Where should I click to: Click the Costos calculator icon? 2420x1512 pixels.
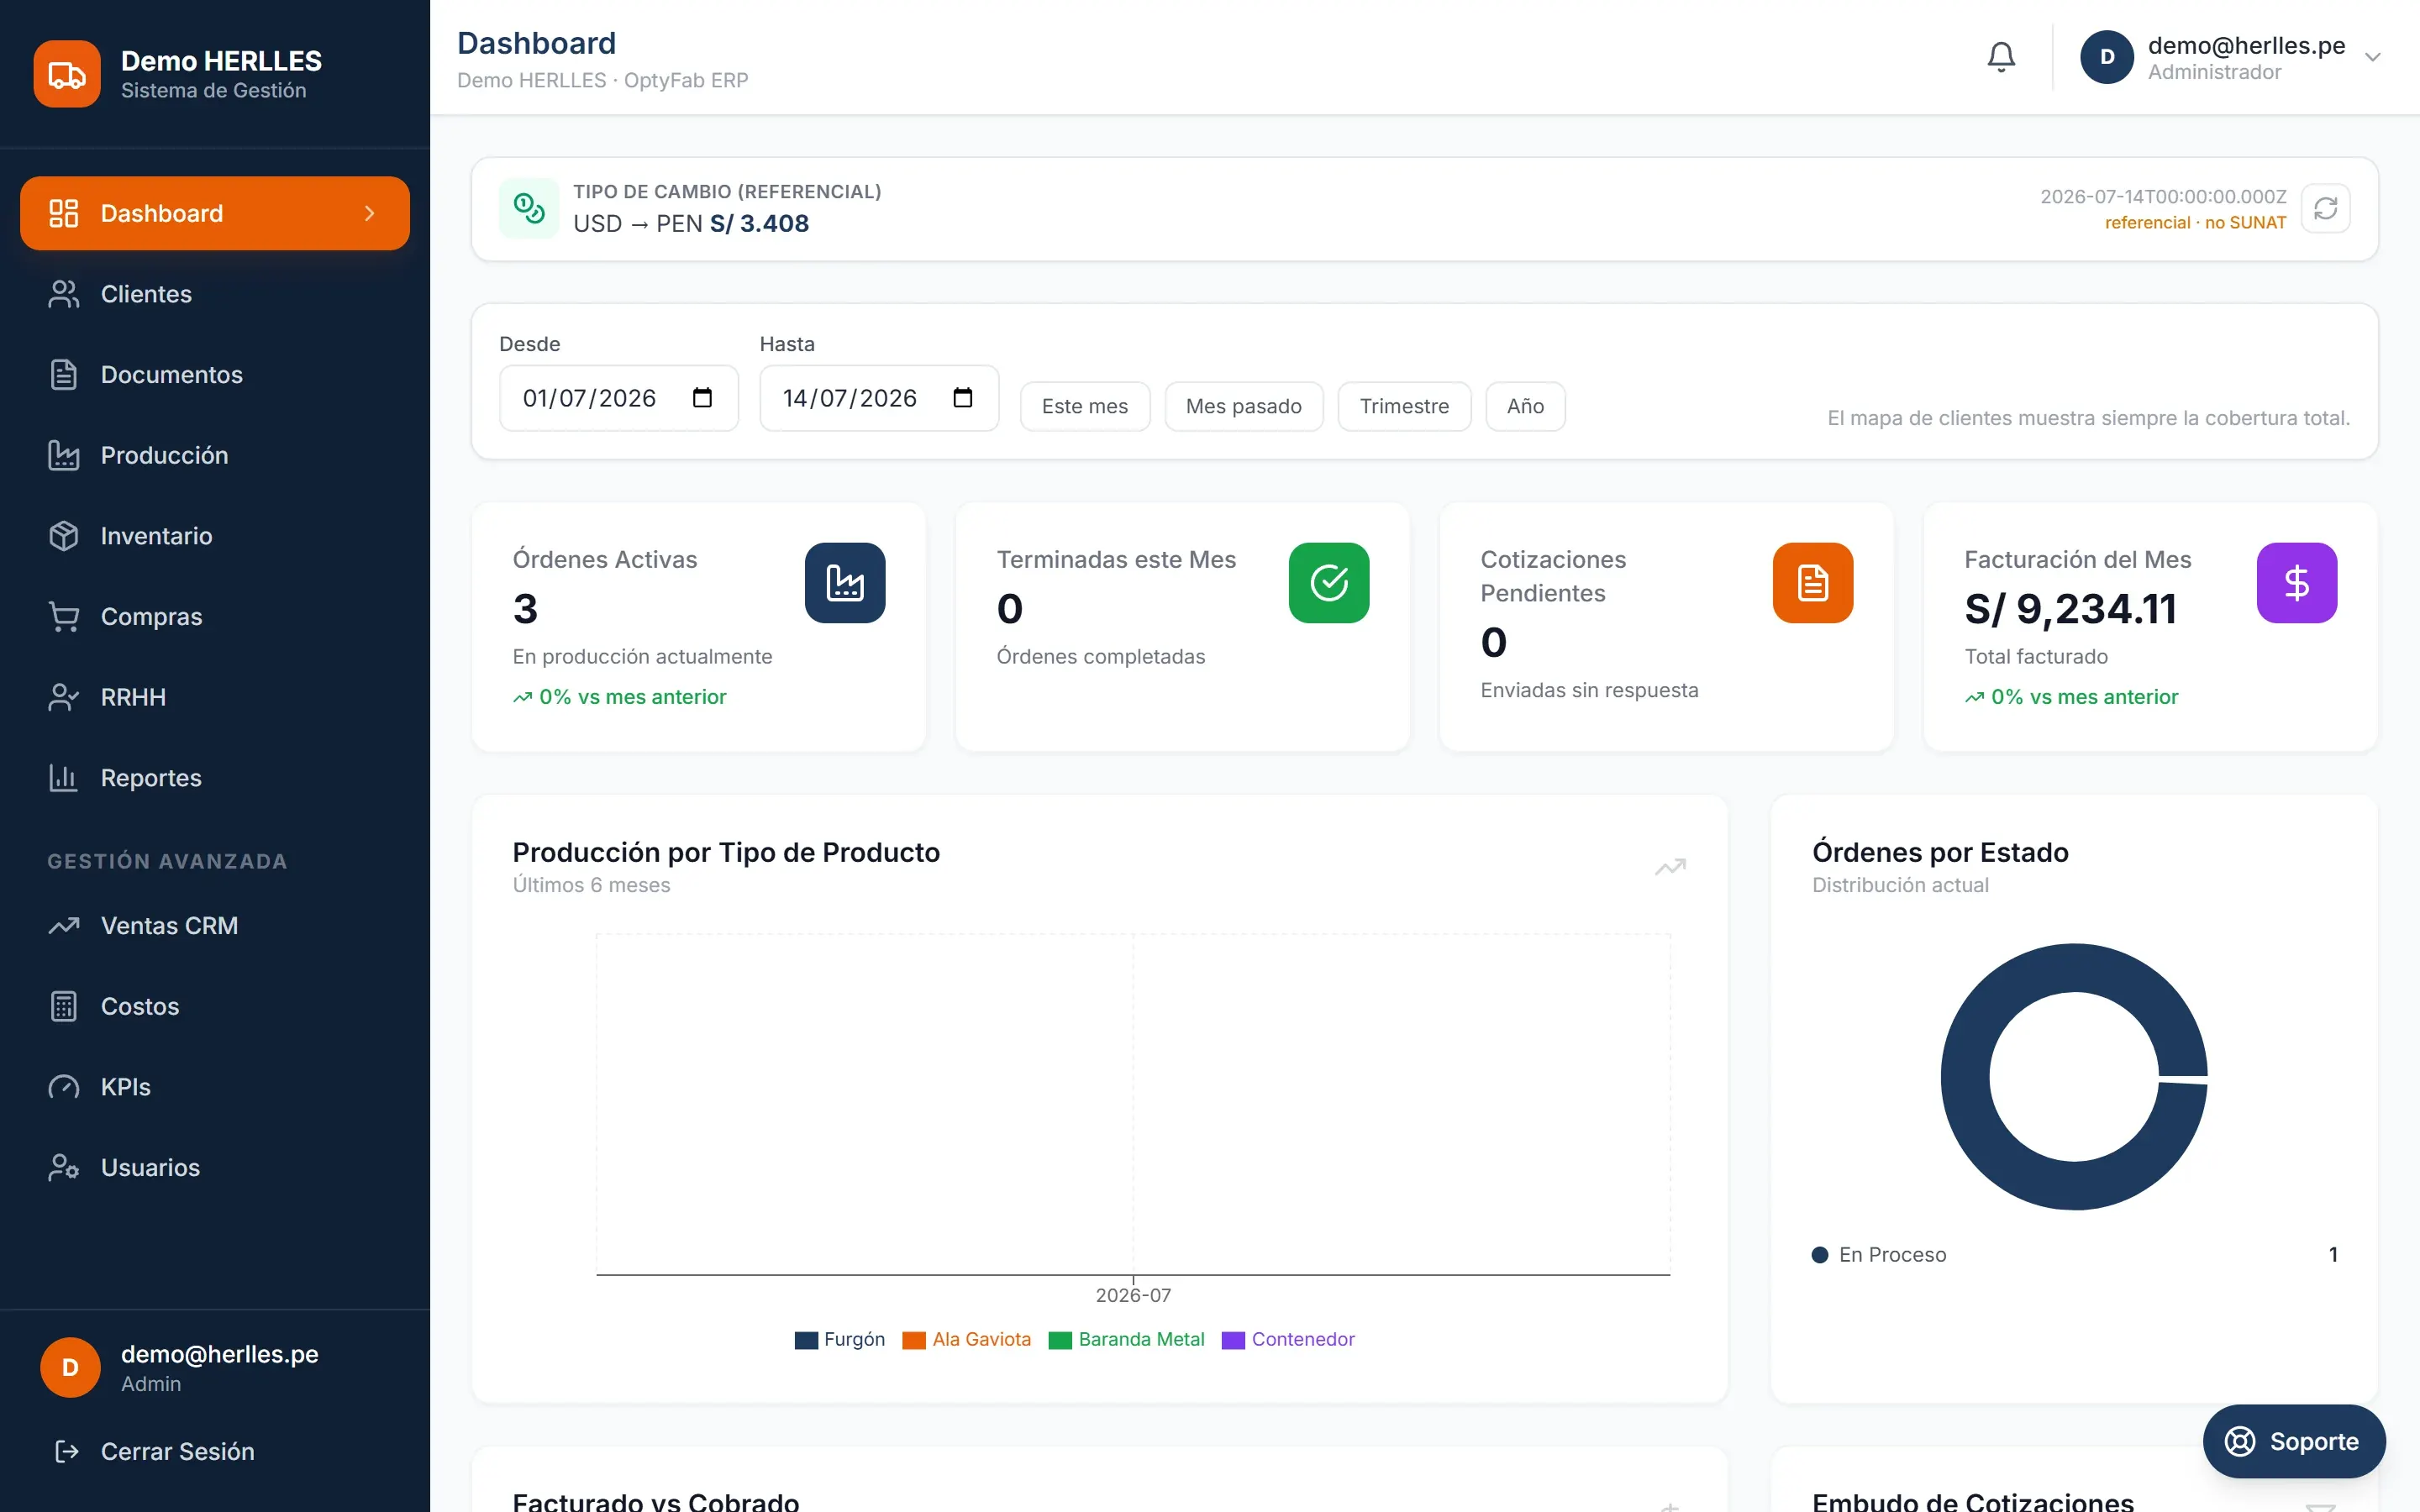point(64,1006)
